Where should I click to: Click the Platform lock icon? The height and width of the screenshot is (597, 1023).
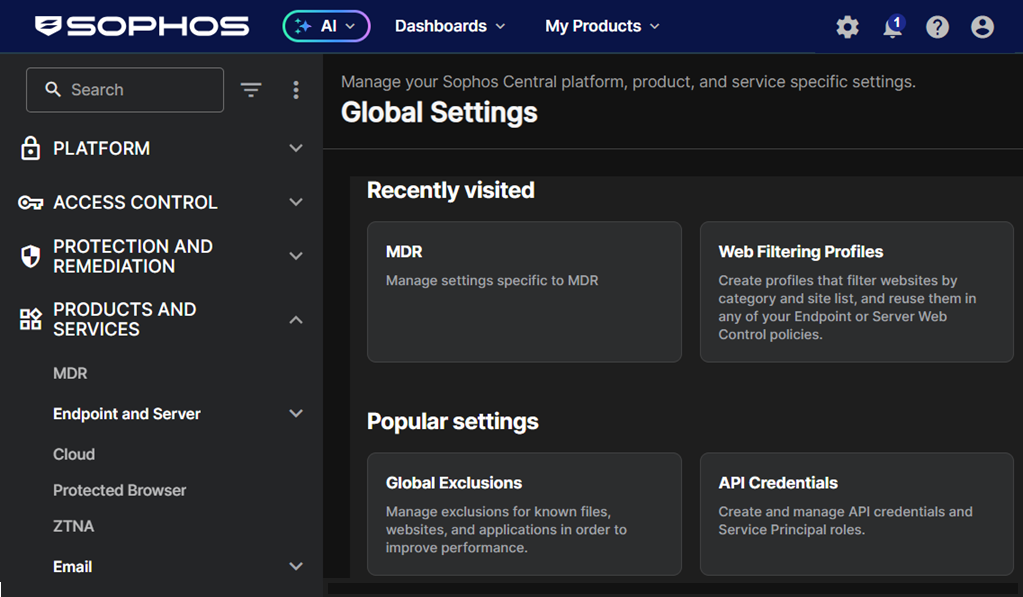30,148
